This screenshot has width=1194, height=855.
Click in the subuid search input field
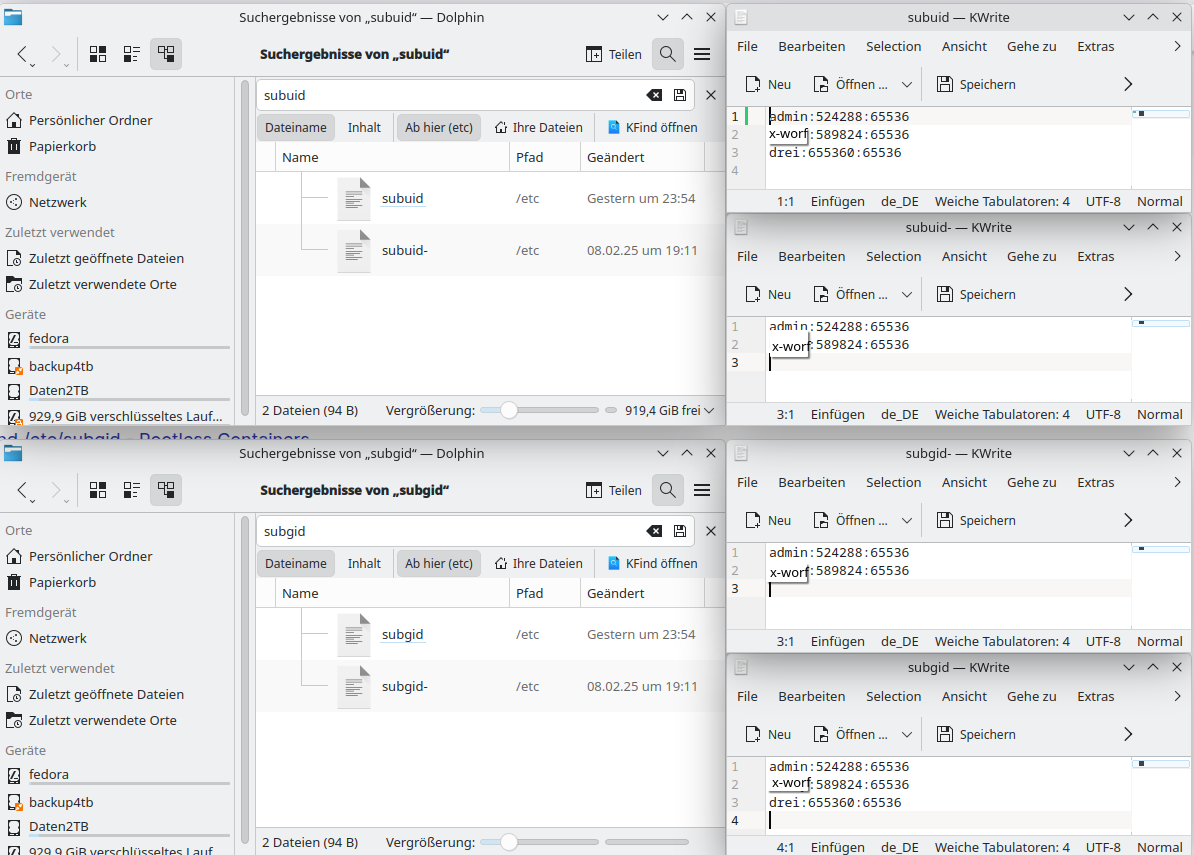pos(452,95)
